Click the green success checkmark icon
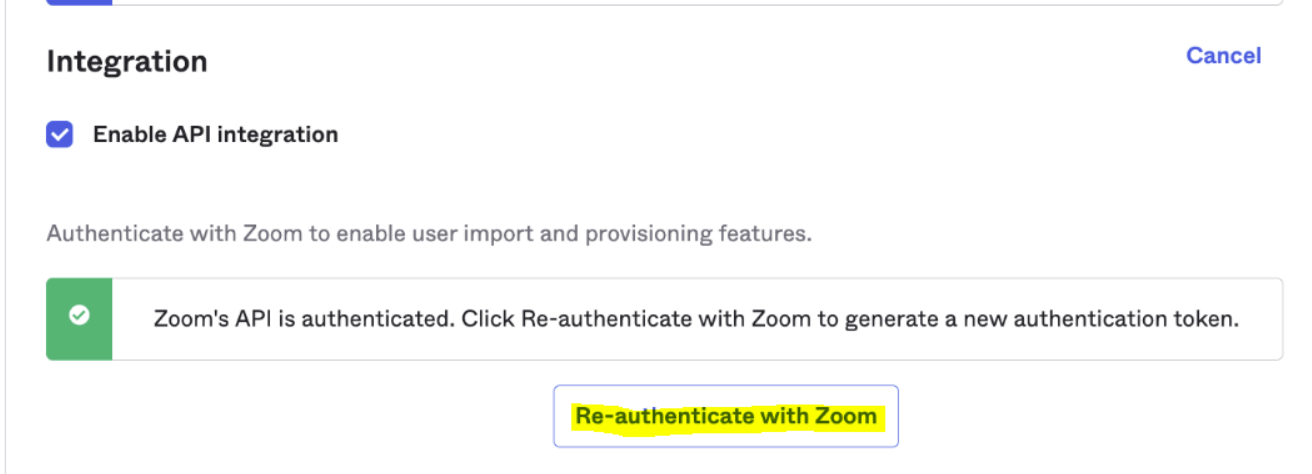This screenshot has width=1312, height=474. point(79,316)
